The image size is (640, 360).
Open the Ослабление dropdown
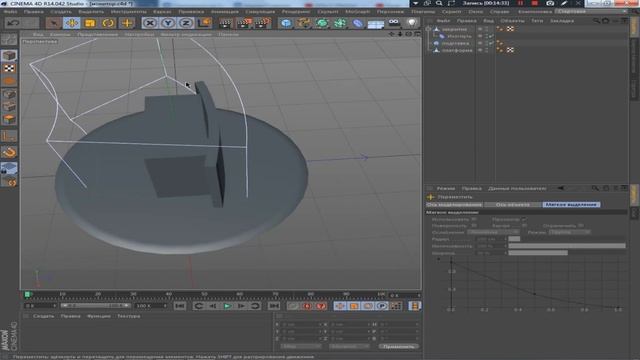(x=493, y=232)
